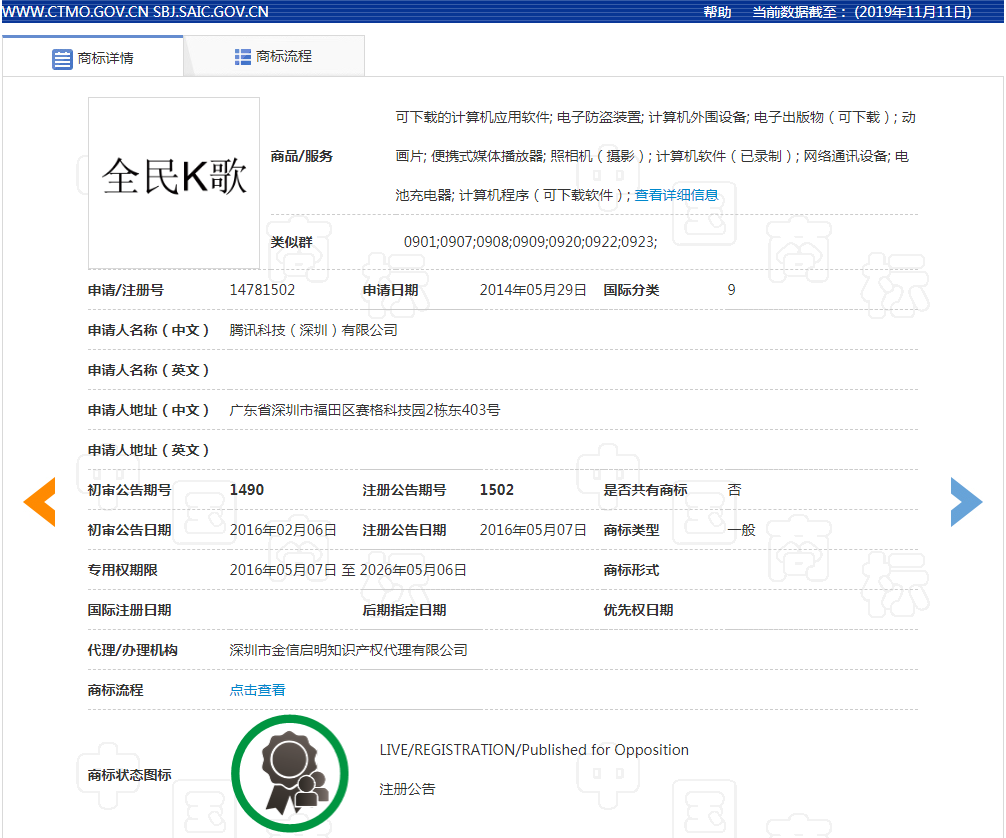Click the 商标详情 tab list icon
1006x838 pixels.
tap(62, 59)
